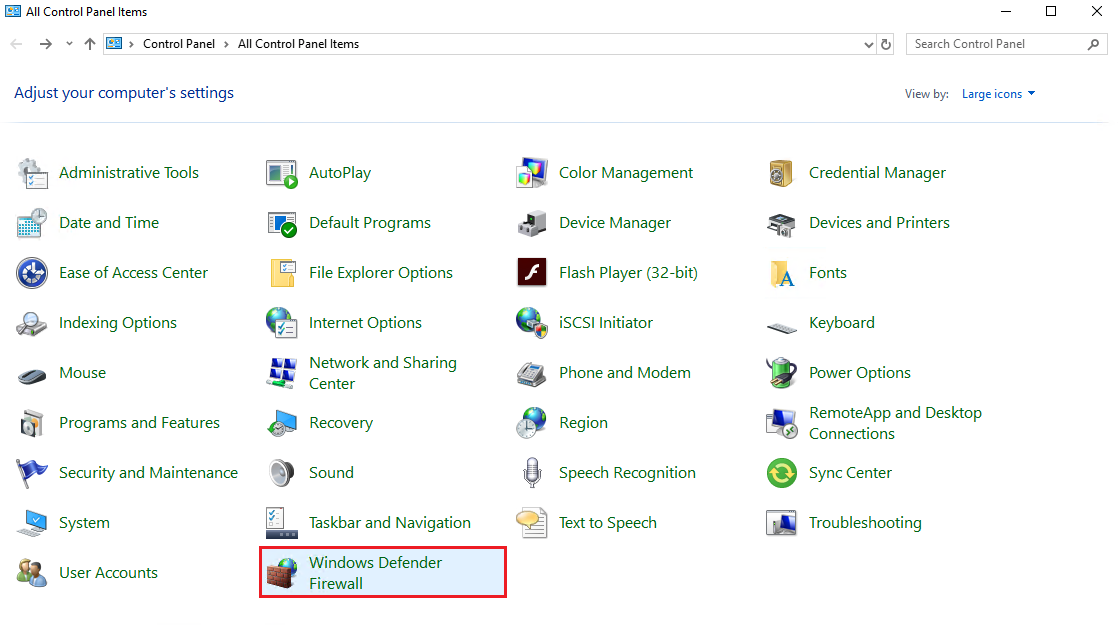Image resolution: width=1118 pixels, height=626 pixels.
Task: Open the Fonts folder icon
Action: [781, 273]
